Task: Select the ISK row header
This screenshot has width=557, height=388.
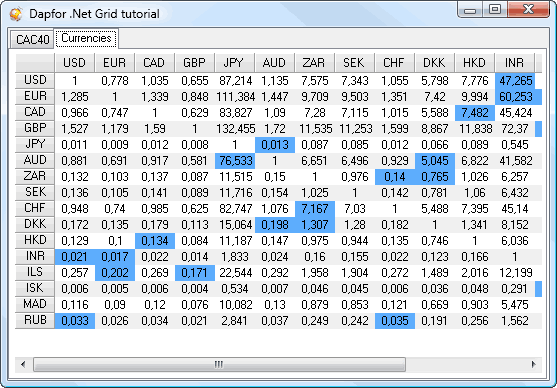Action: [35, 289]
